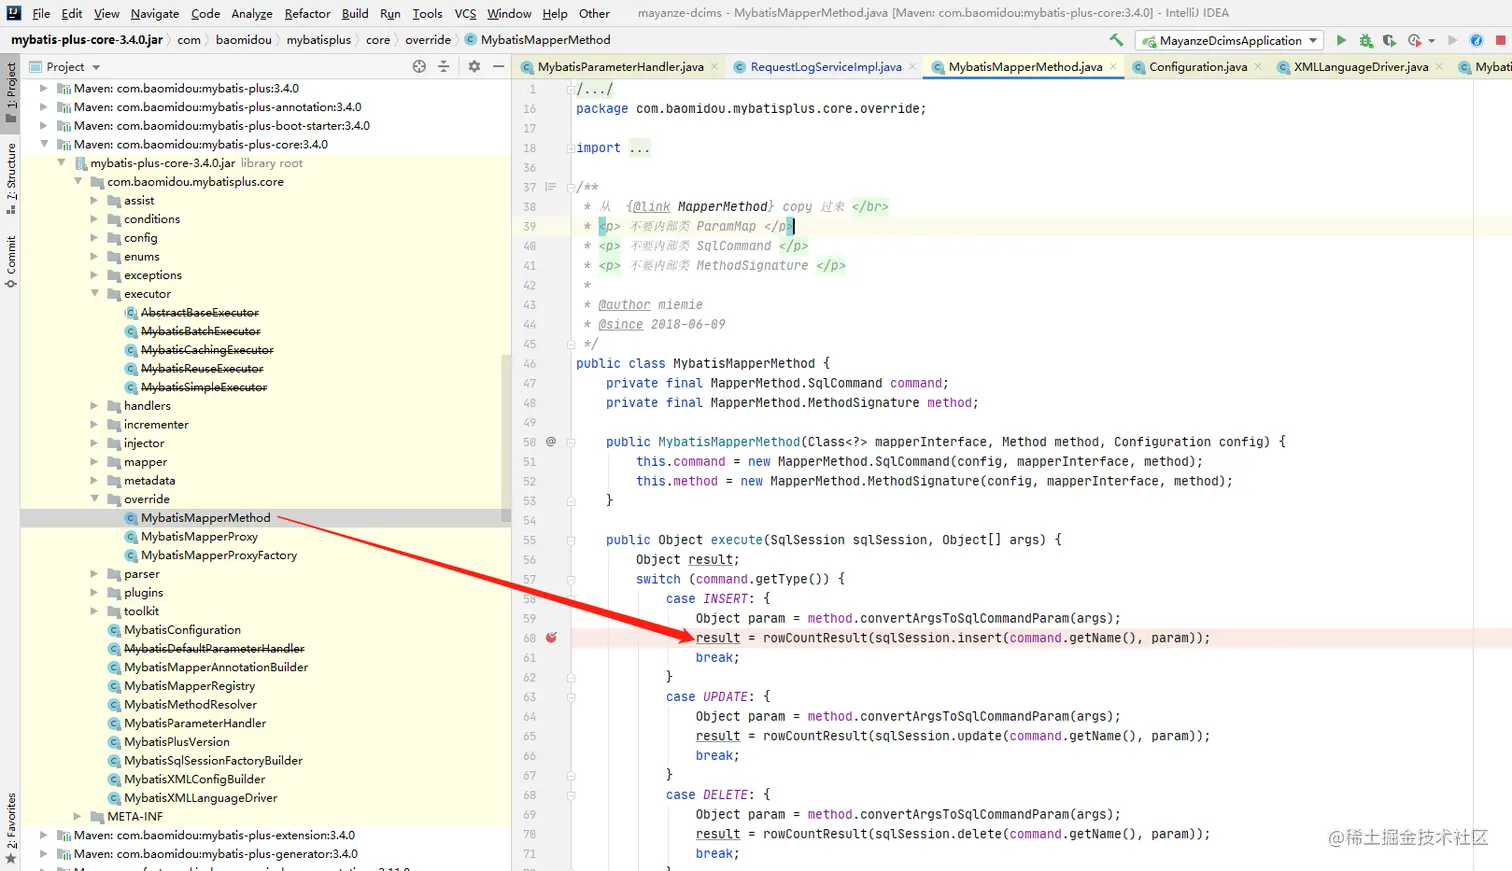Open the Structure side tool tab
This screenshot has height=871, width=1512.
pyautogui.click(x=10, y=178)
